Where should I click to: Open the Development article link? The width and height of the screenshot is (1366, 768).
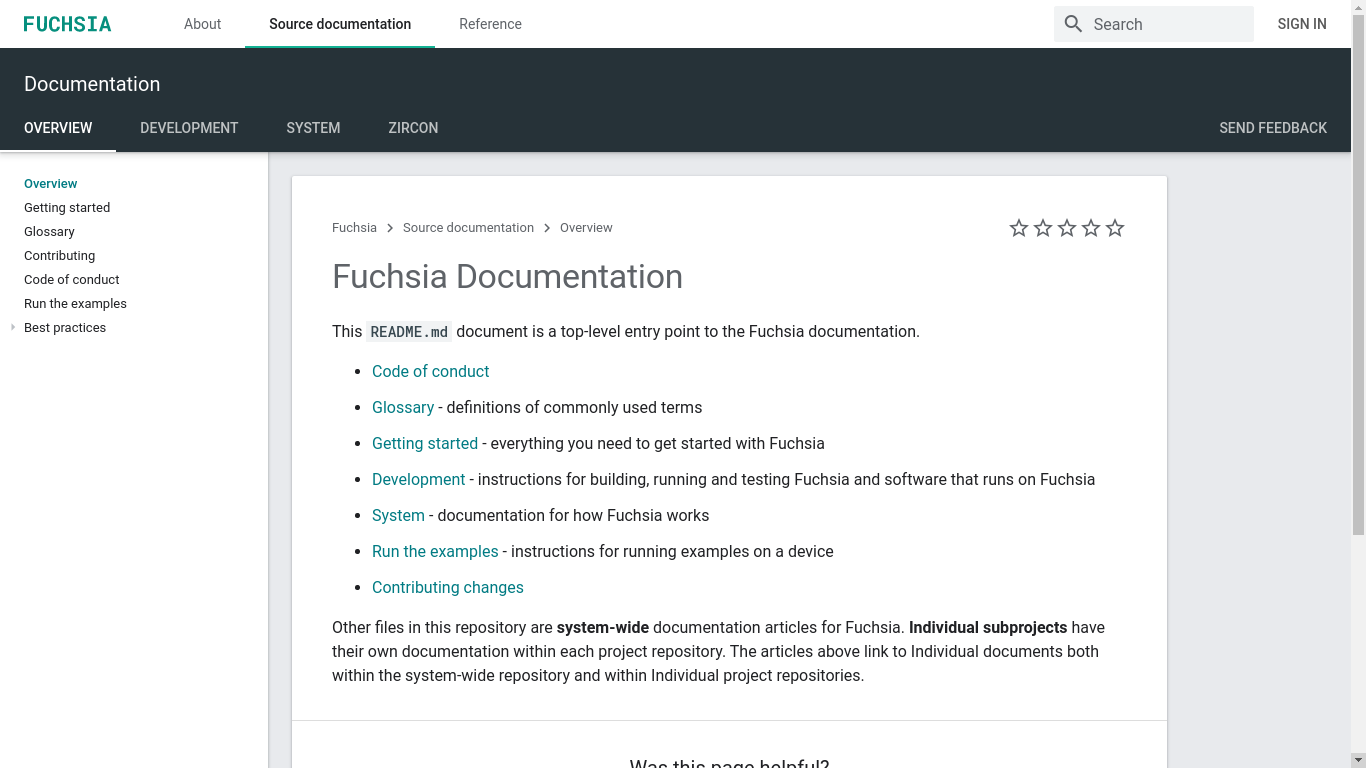click(418, 479)
